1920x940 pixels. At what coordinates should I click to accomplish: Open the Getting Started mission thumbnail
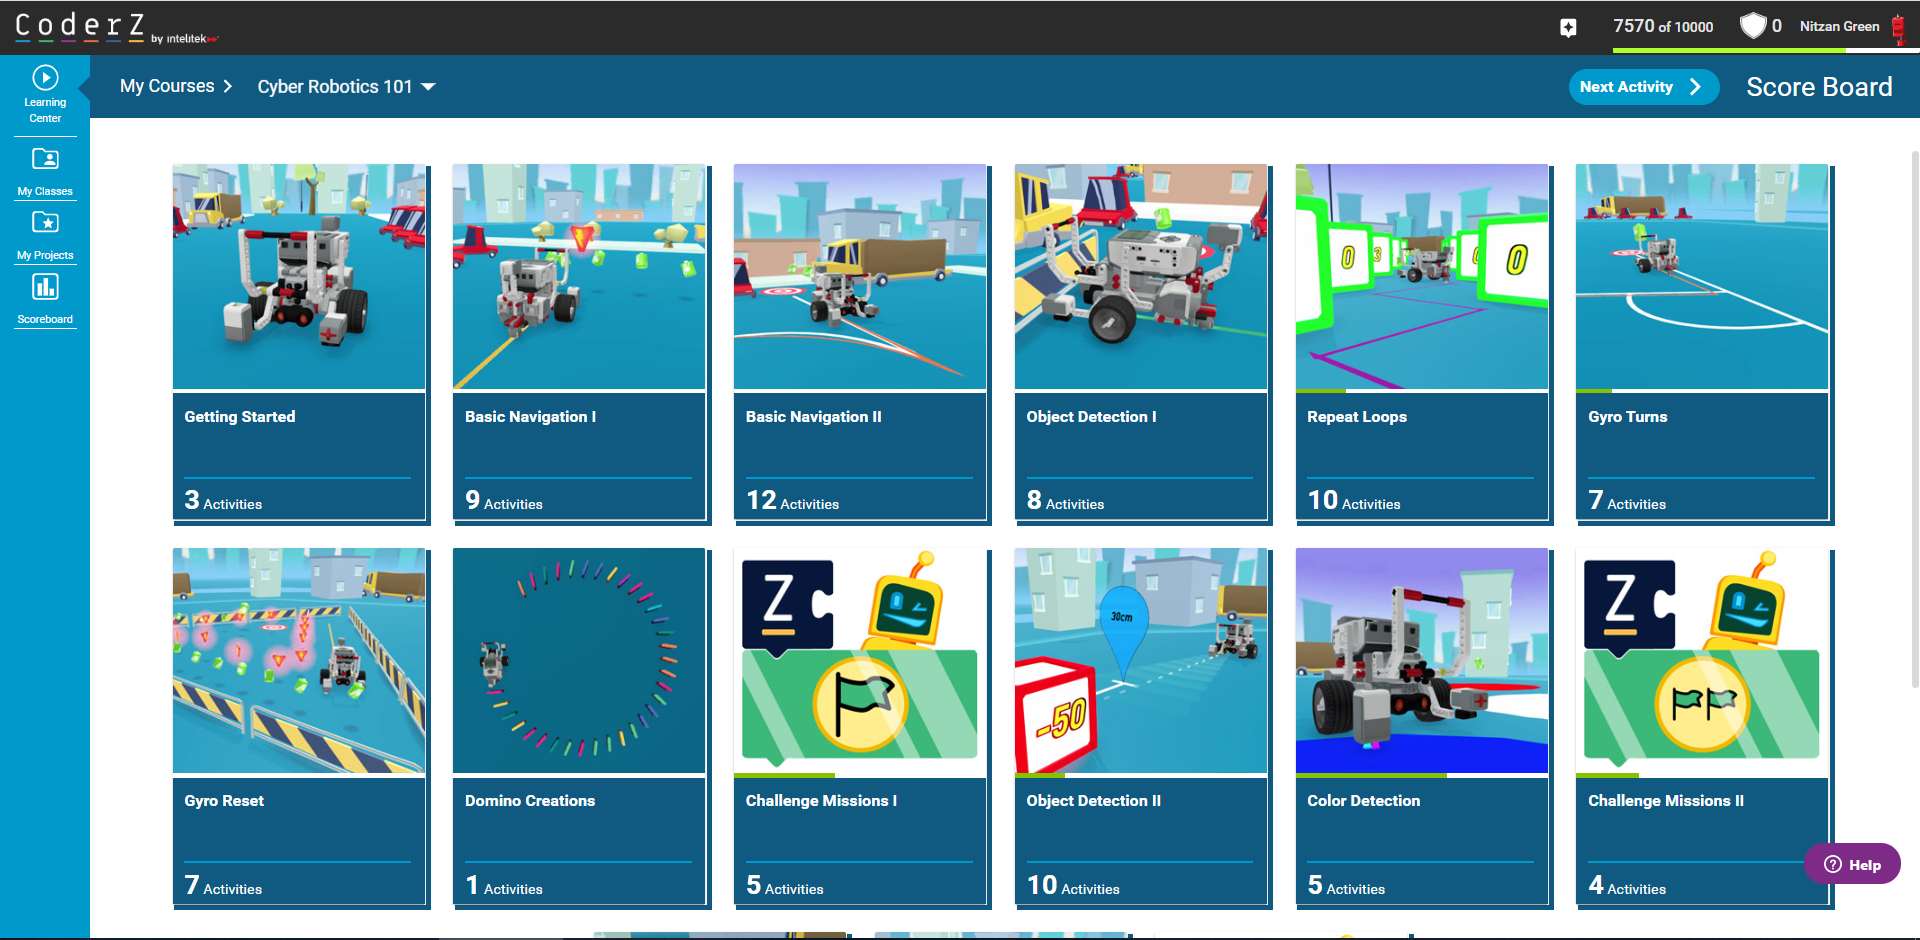coord(299,277)
